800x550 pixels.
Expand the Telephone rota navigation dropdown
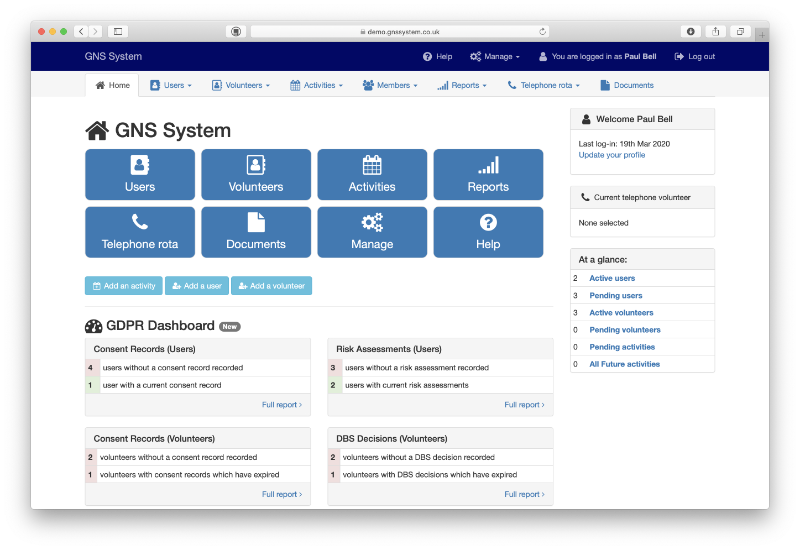point(544,85)
